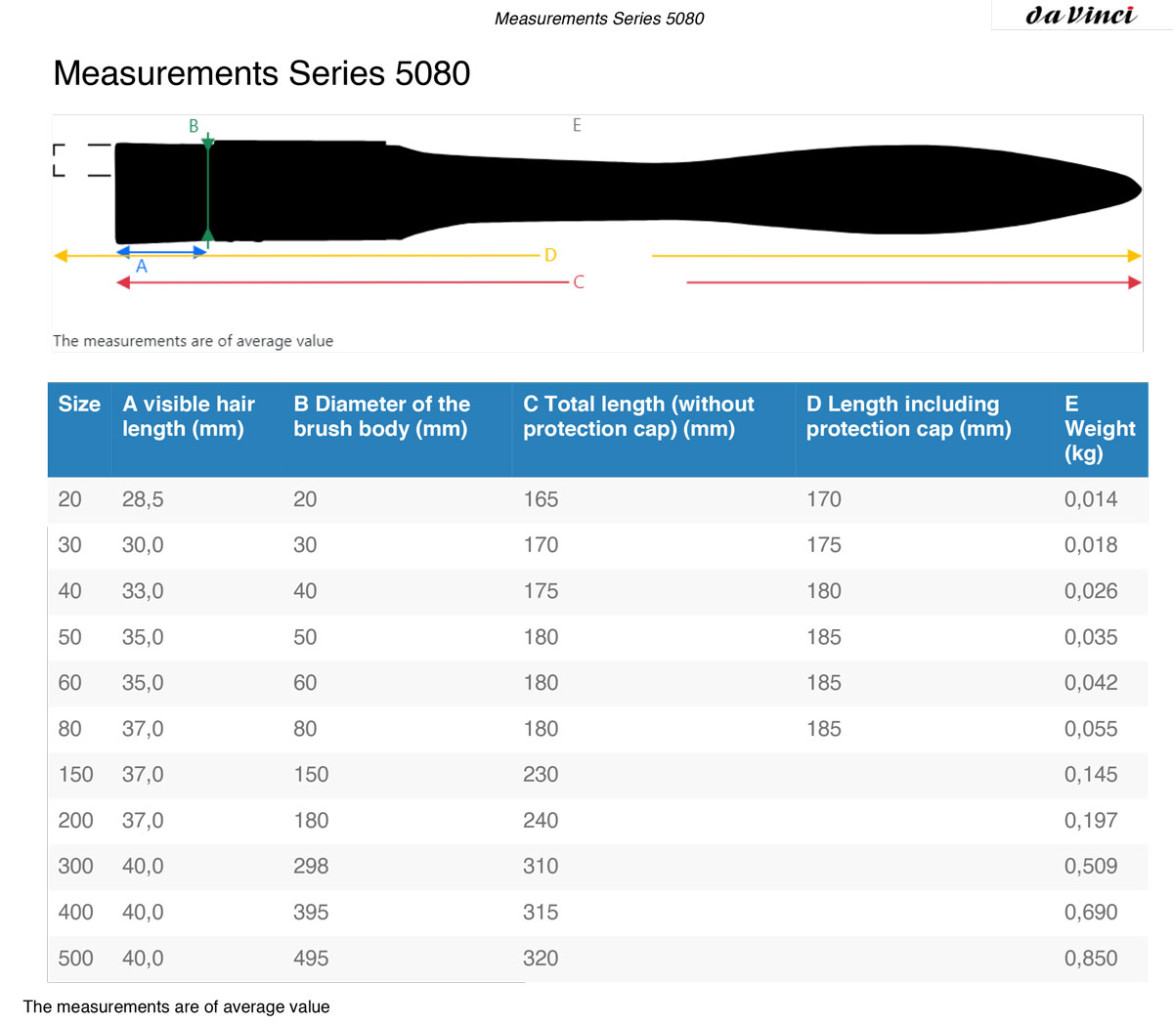This screenshot has height=1024, width=1173.
Task: Click the total length value 310
Action: (x=541, y=866)
